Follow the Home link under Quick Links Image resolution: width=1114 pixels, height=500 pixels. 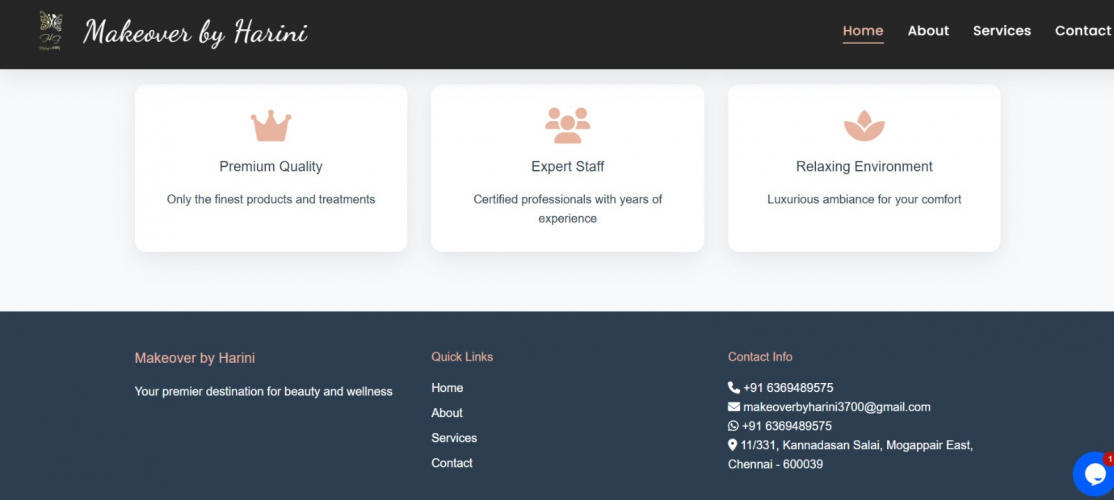pos(447,388)
